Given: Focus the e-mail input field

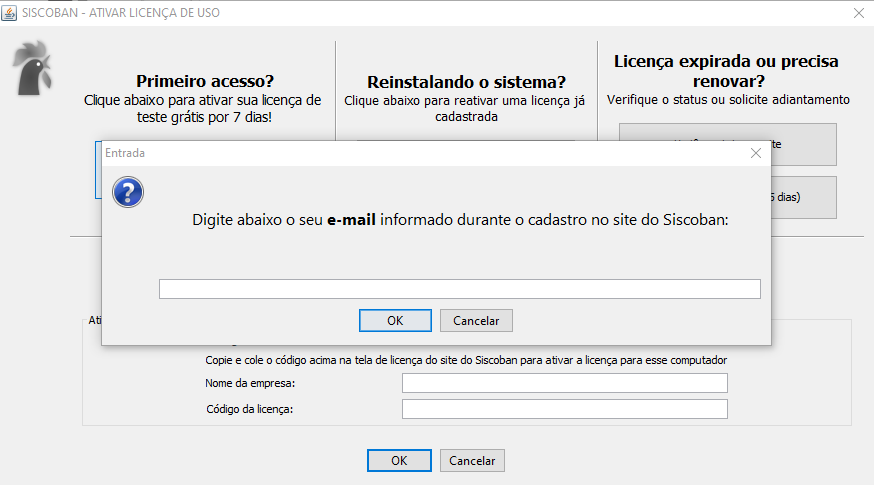Looking at the screenshot, I should tap(459, 289).
